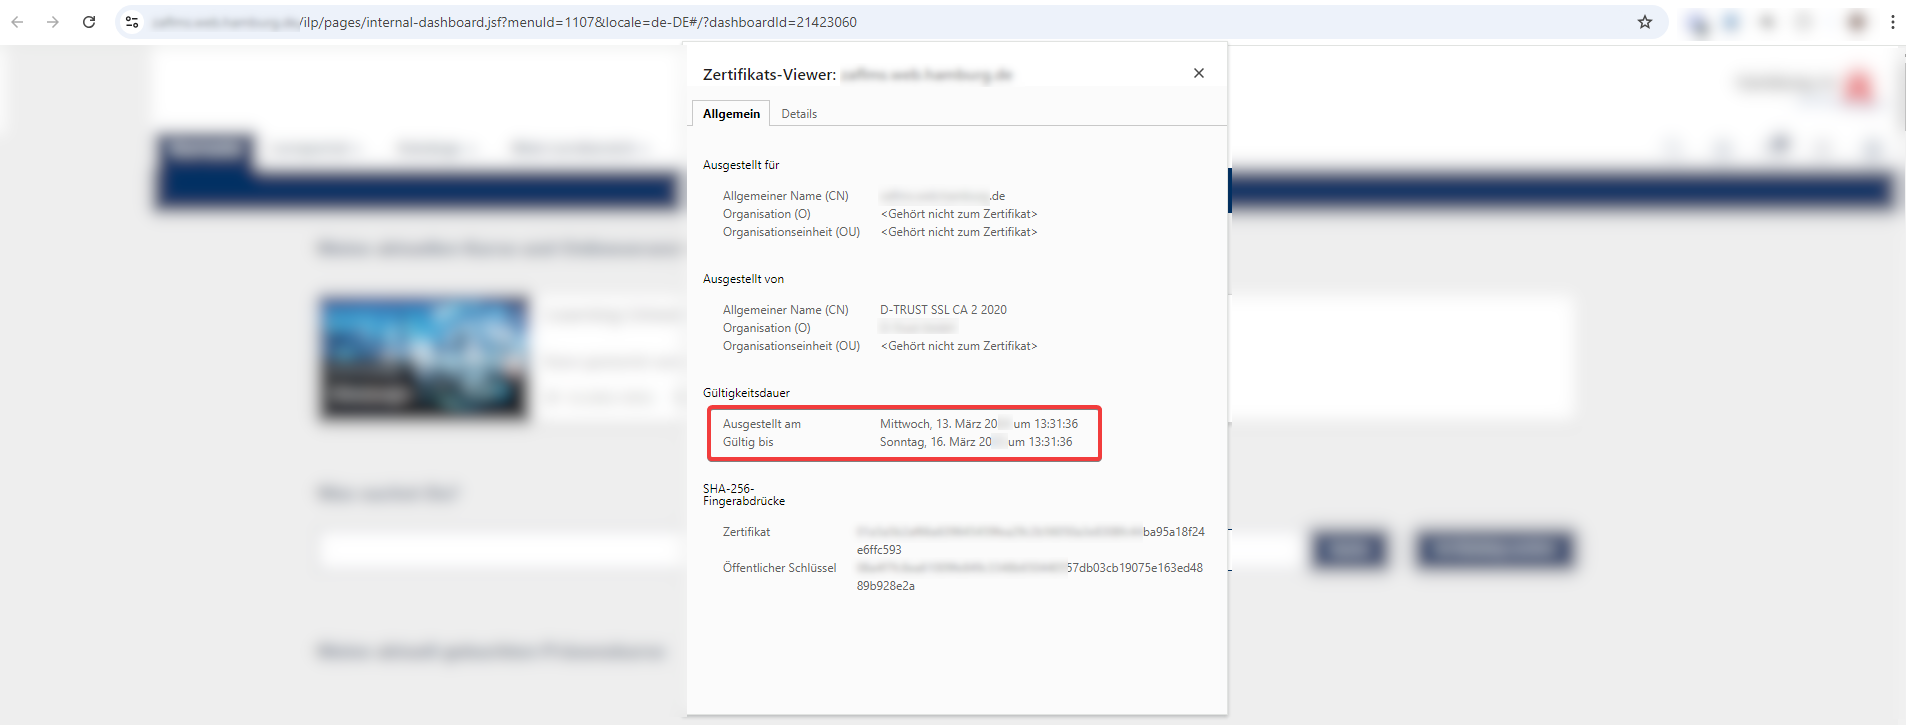Reload the current page
This screenshot has height=725, width=1906.
coord(89,22)
